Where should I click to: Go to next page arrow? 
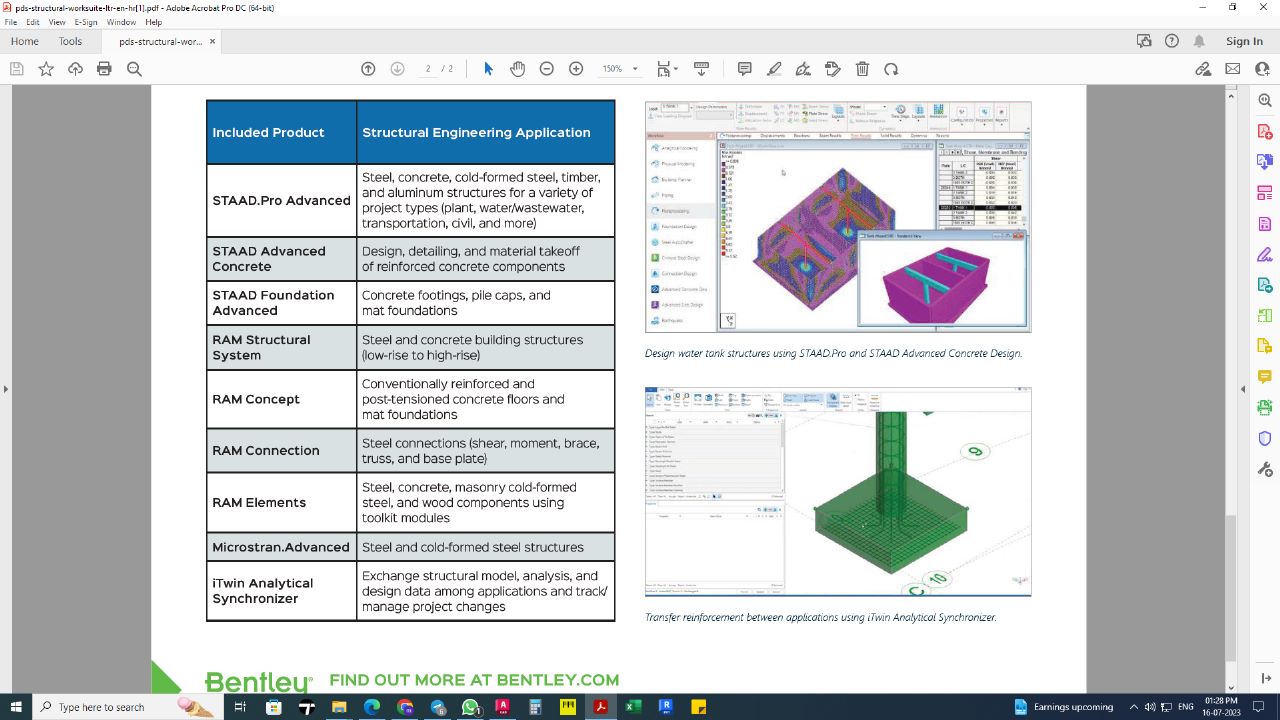(397, 69)
